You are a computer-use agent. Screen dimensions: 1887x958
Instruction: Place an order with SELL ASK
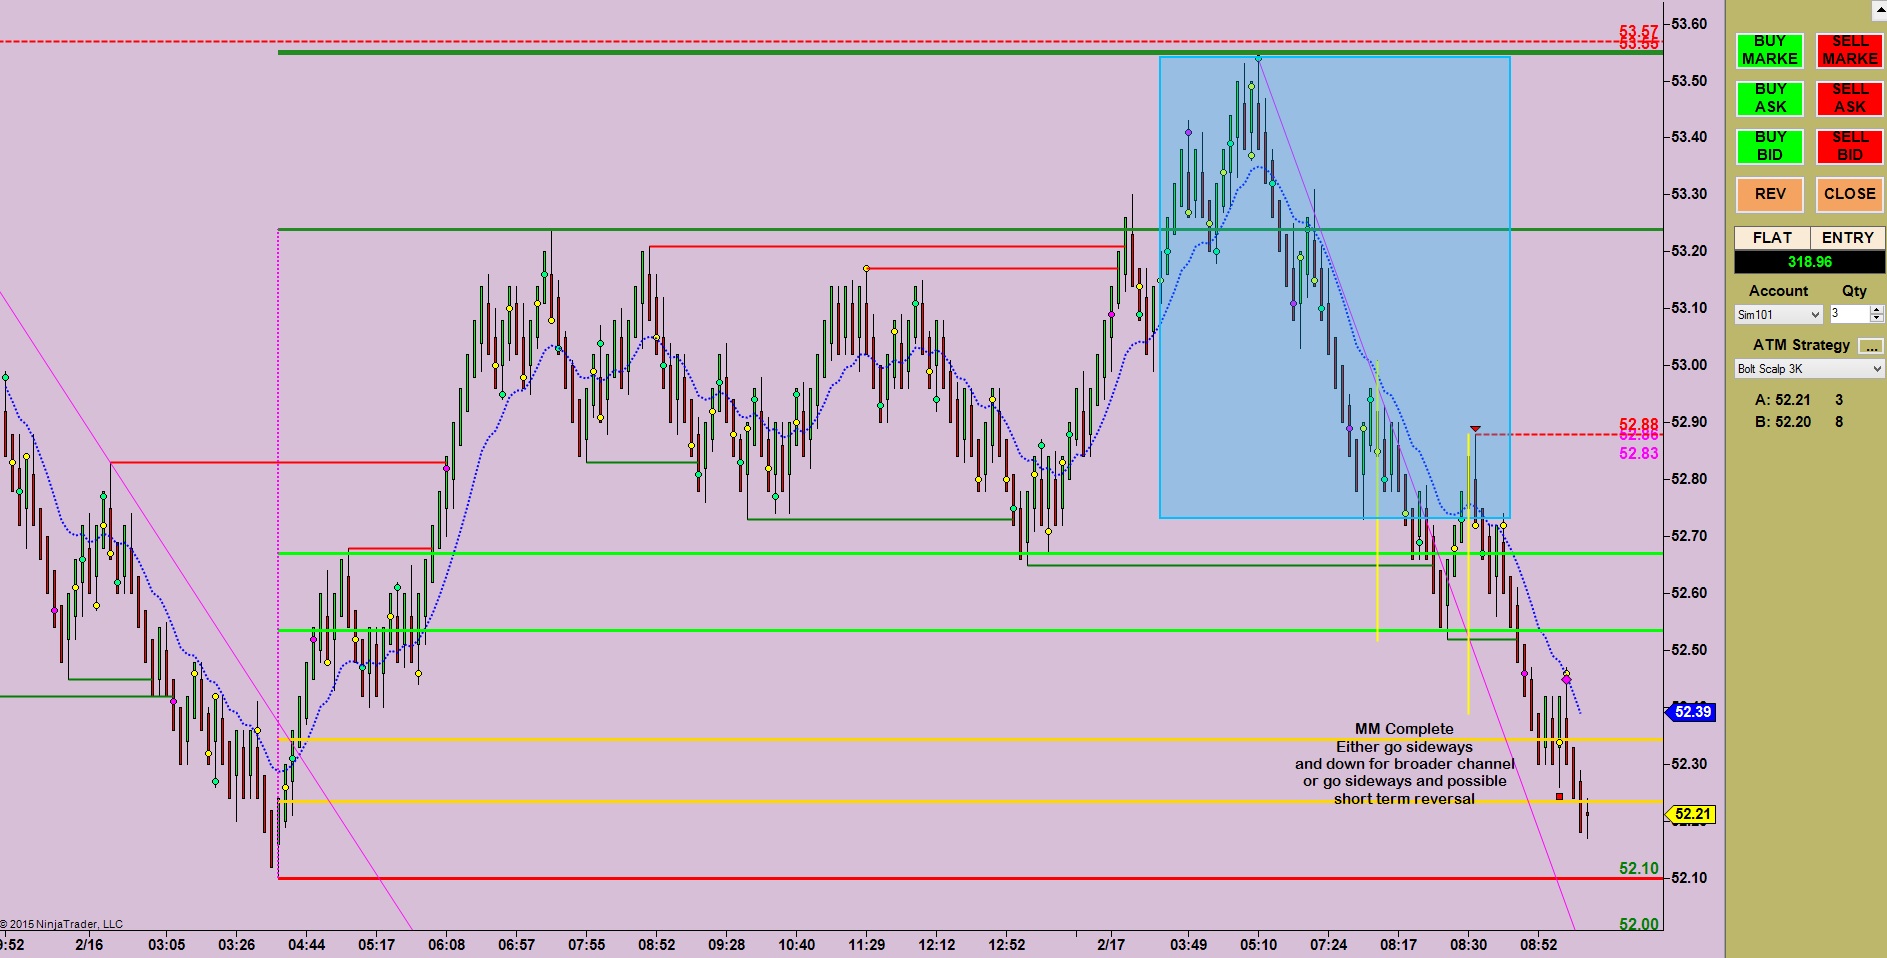tap(1849, 98)
